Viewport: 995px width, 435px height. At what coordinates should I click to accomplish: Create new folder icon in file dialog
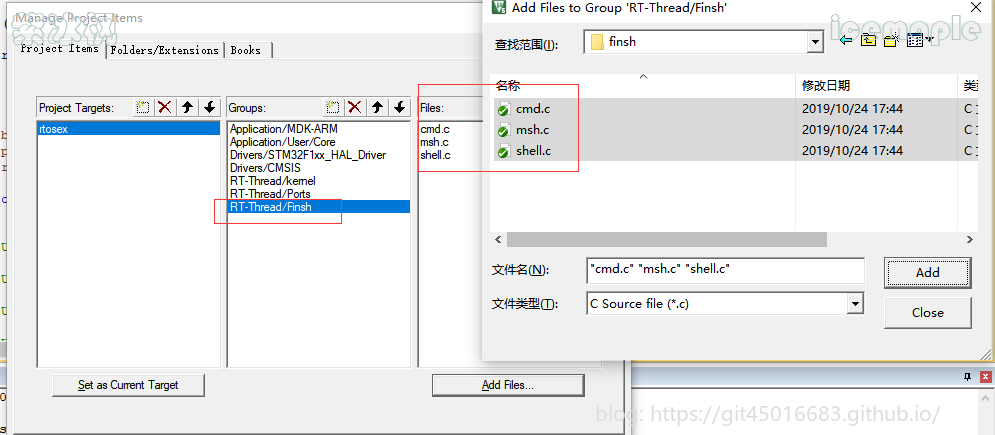pyautogui.click(x=892, y=41)
